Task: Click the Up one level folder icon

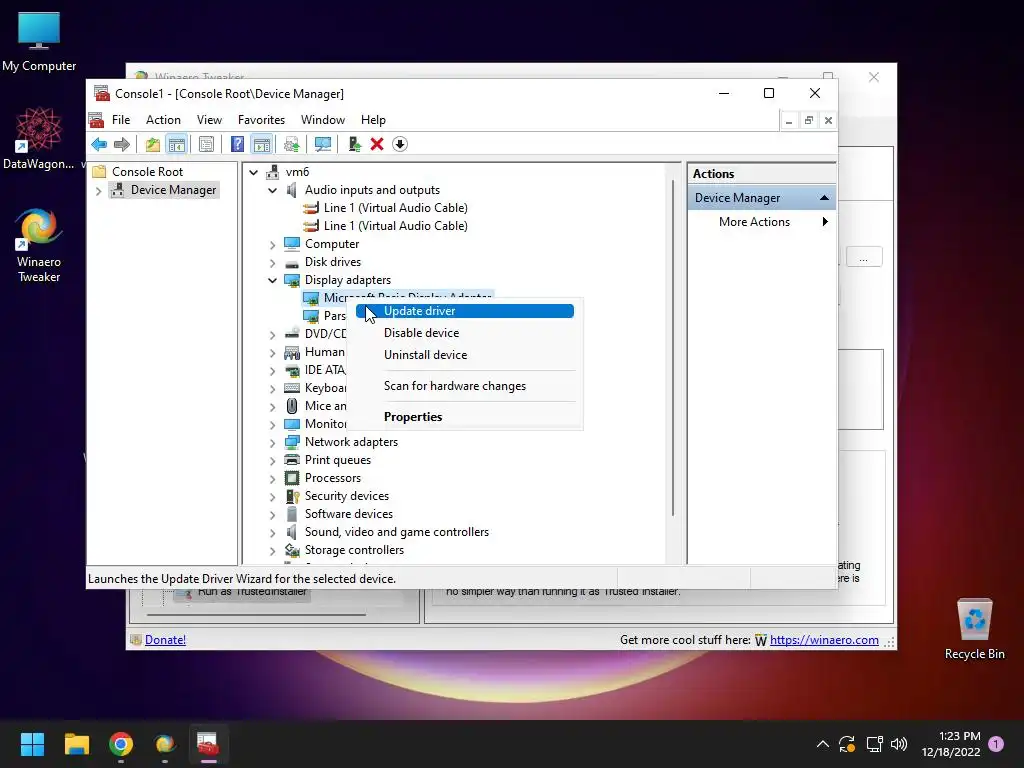Action: [152, 144]
